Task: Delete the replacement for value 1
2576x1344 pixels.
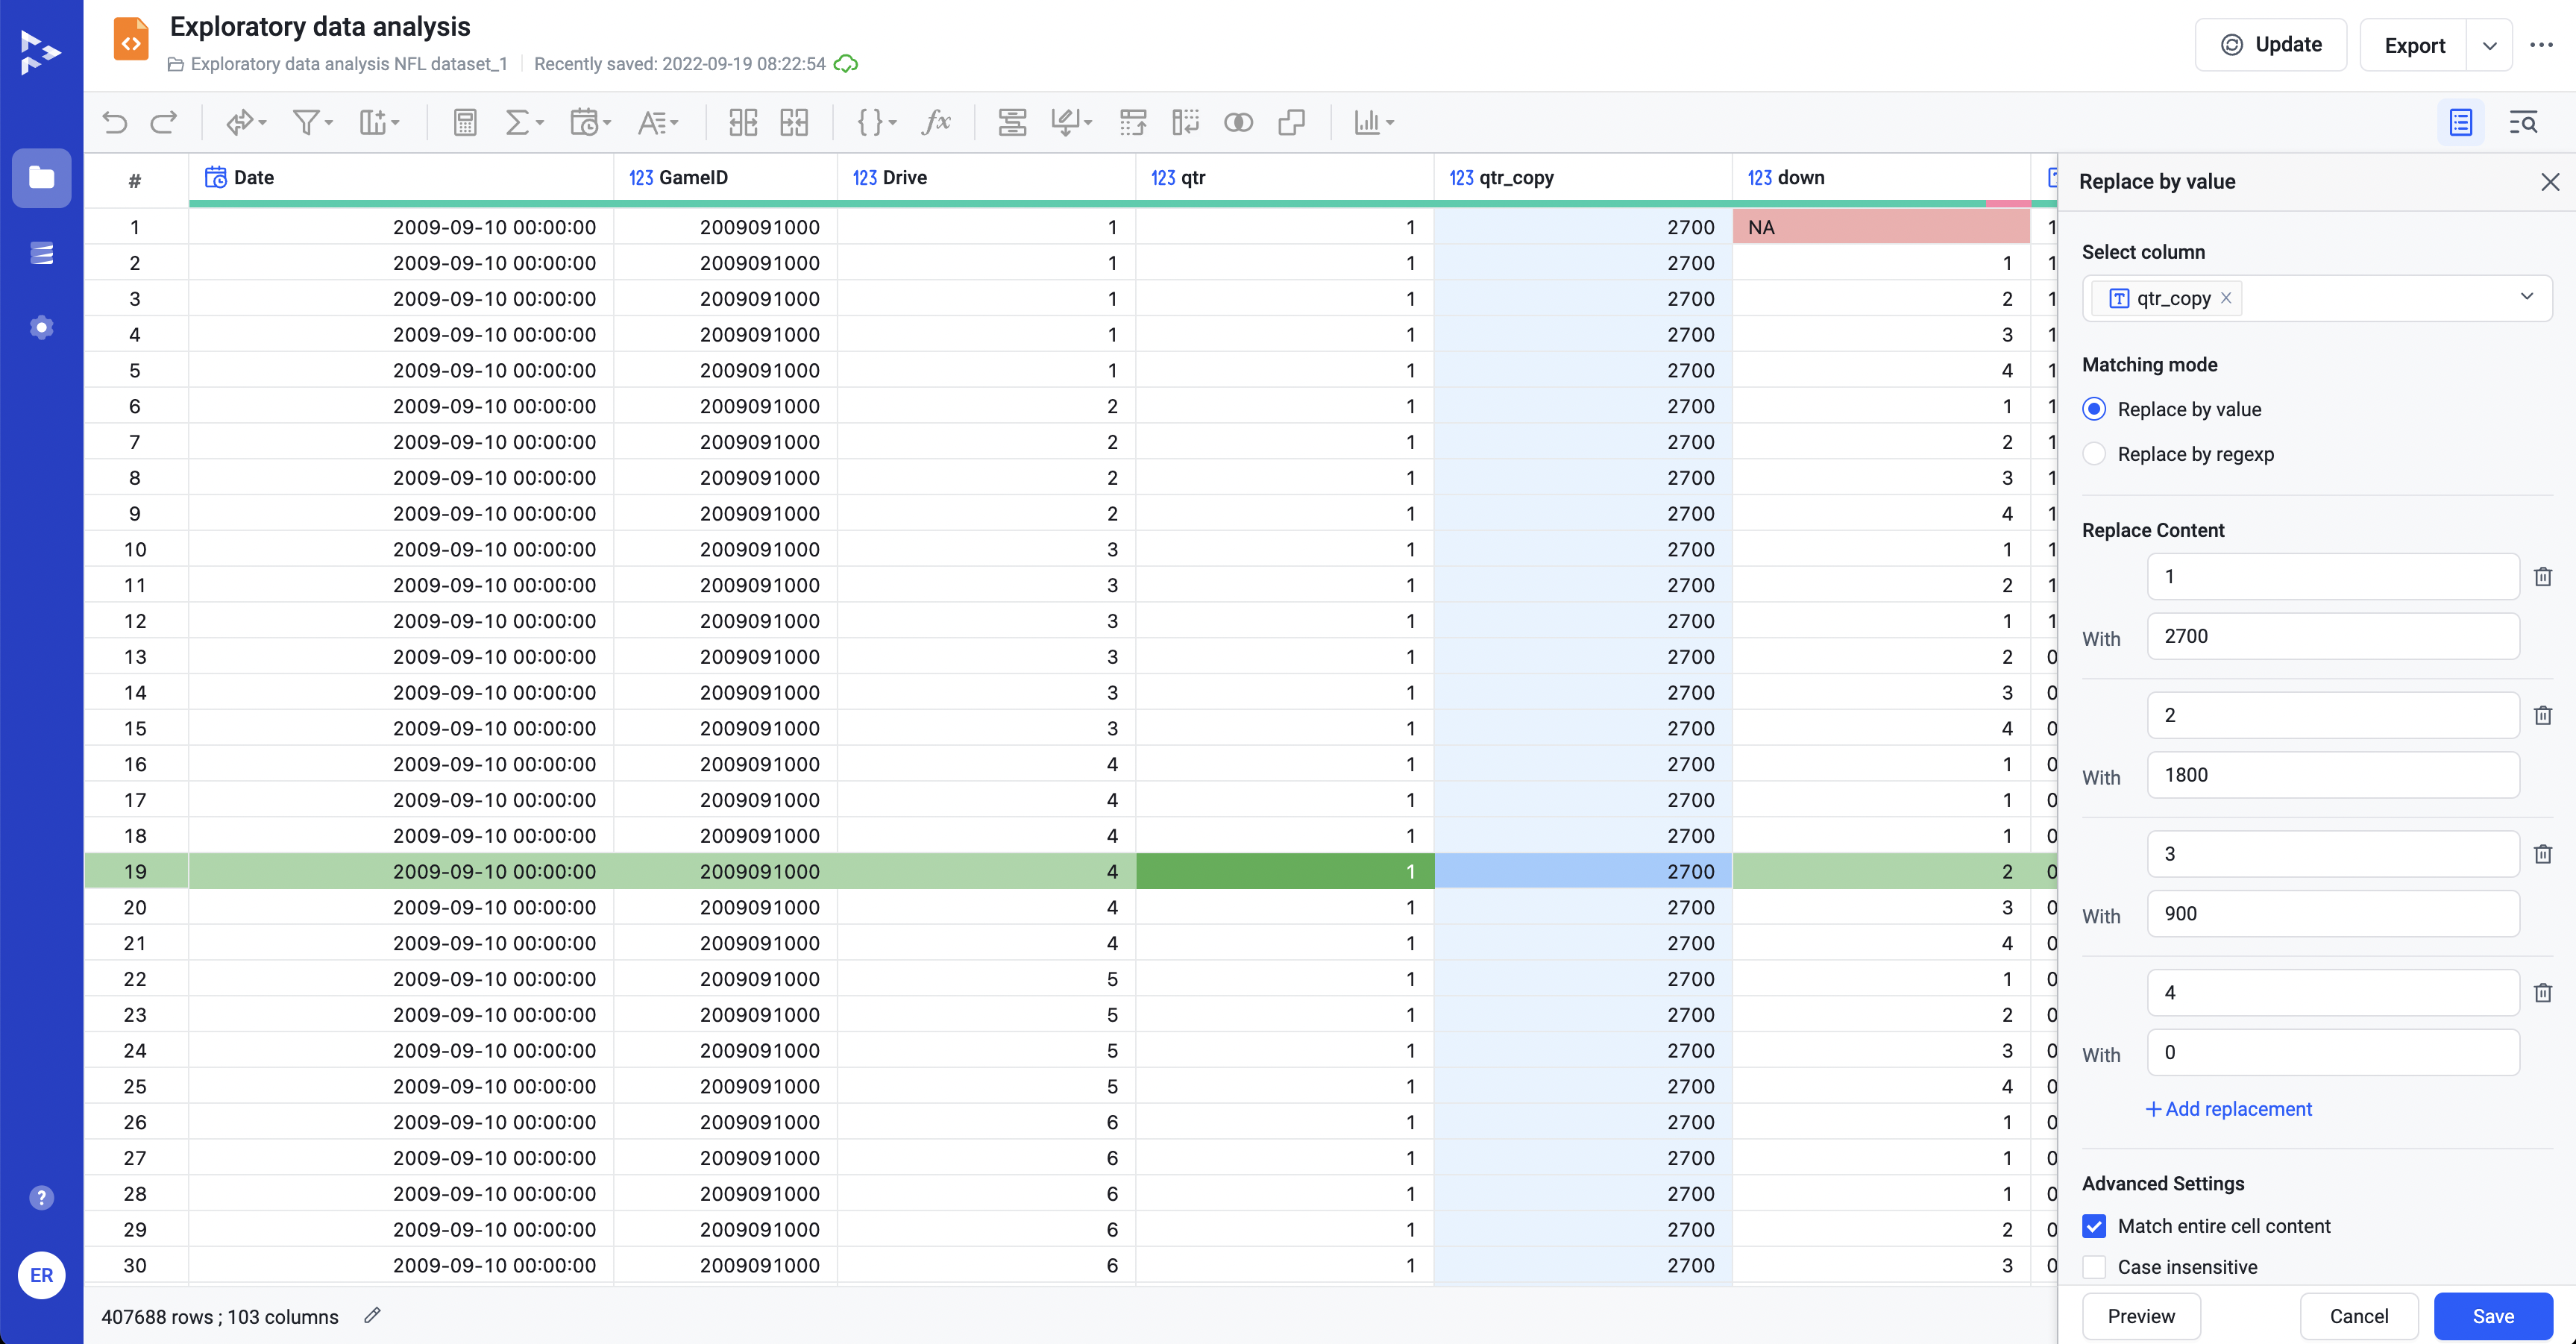Action: [2543, 577]
